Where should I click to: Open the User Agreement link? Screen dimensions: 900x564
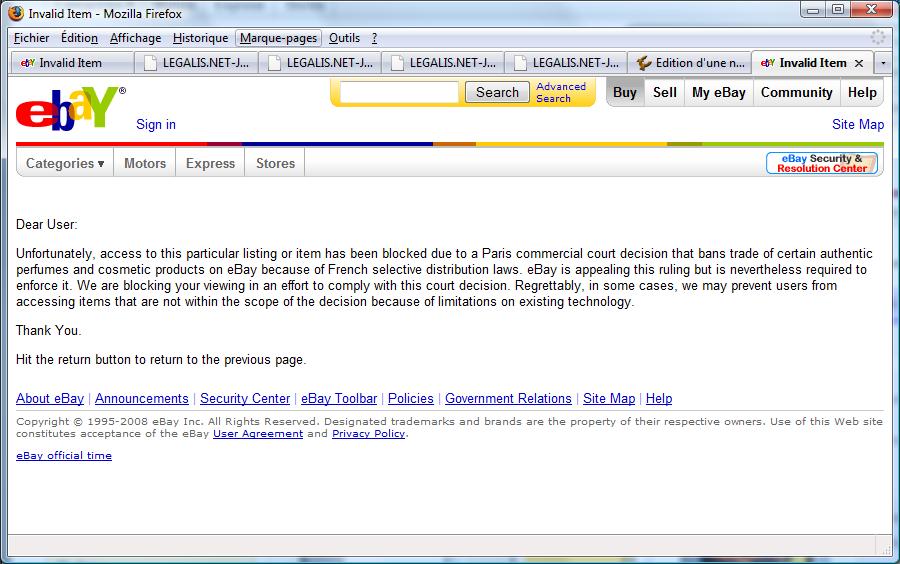point(258,434)
